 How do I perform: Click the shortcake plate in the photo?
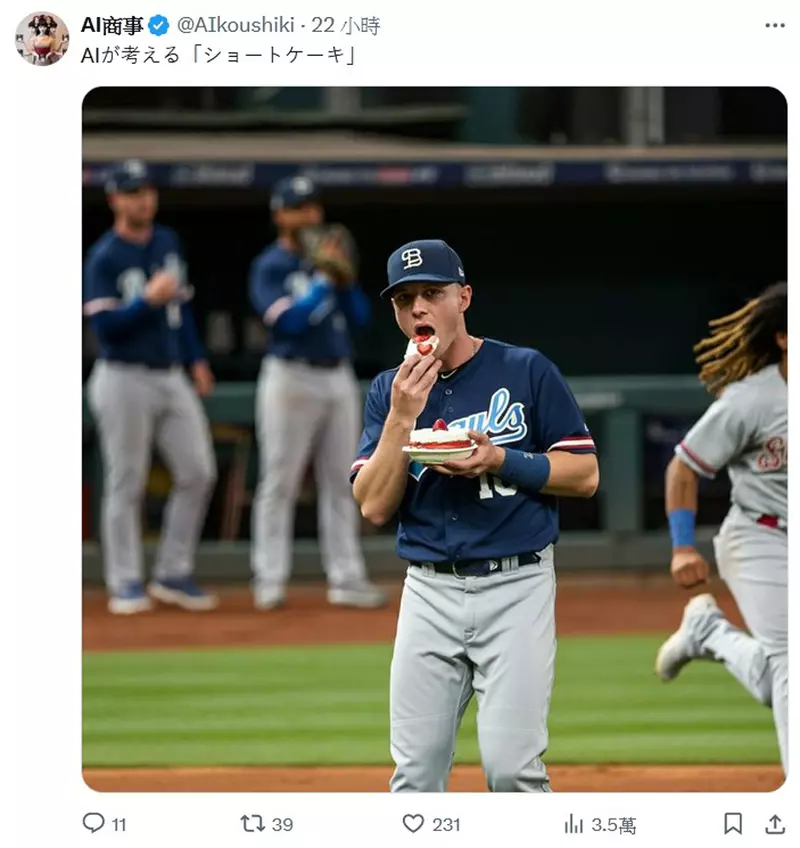coord(440,446)
